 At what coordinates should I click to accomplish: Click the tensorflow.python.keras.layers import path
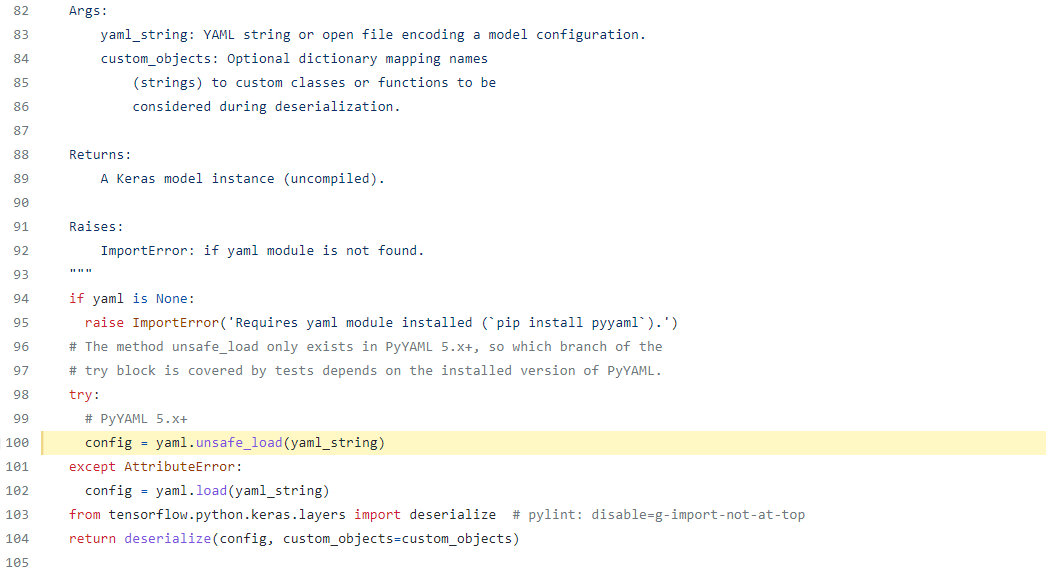227,515
